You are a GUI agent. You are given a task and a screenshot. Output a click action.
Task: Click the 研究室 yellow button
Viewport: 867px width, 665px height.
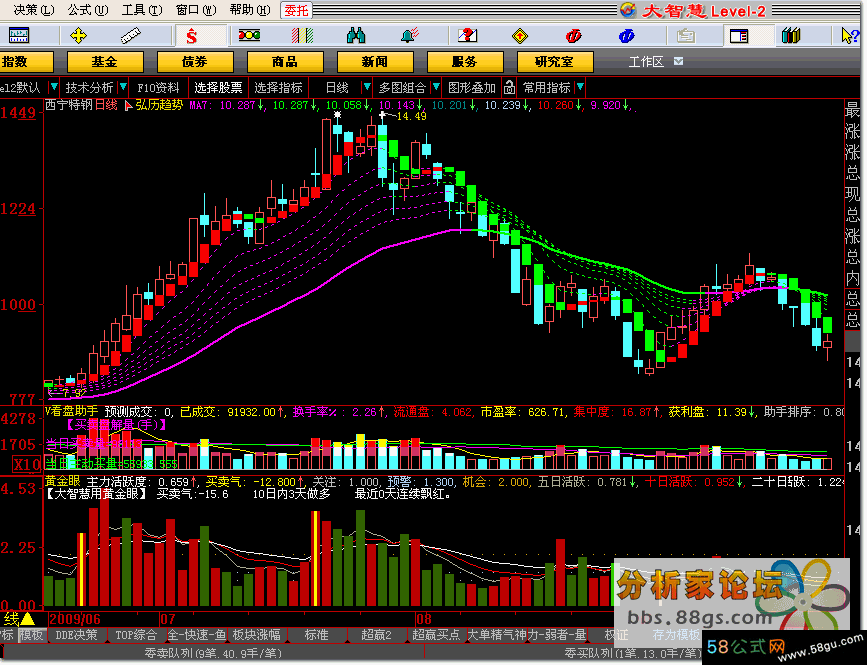(x=555, y=62)
